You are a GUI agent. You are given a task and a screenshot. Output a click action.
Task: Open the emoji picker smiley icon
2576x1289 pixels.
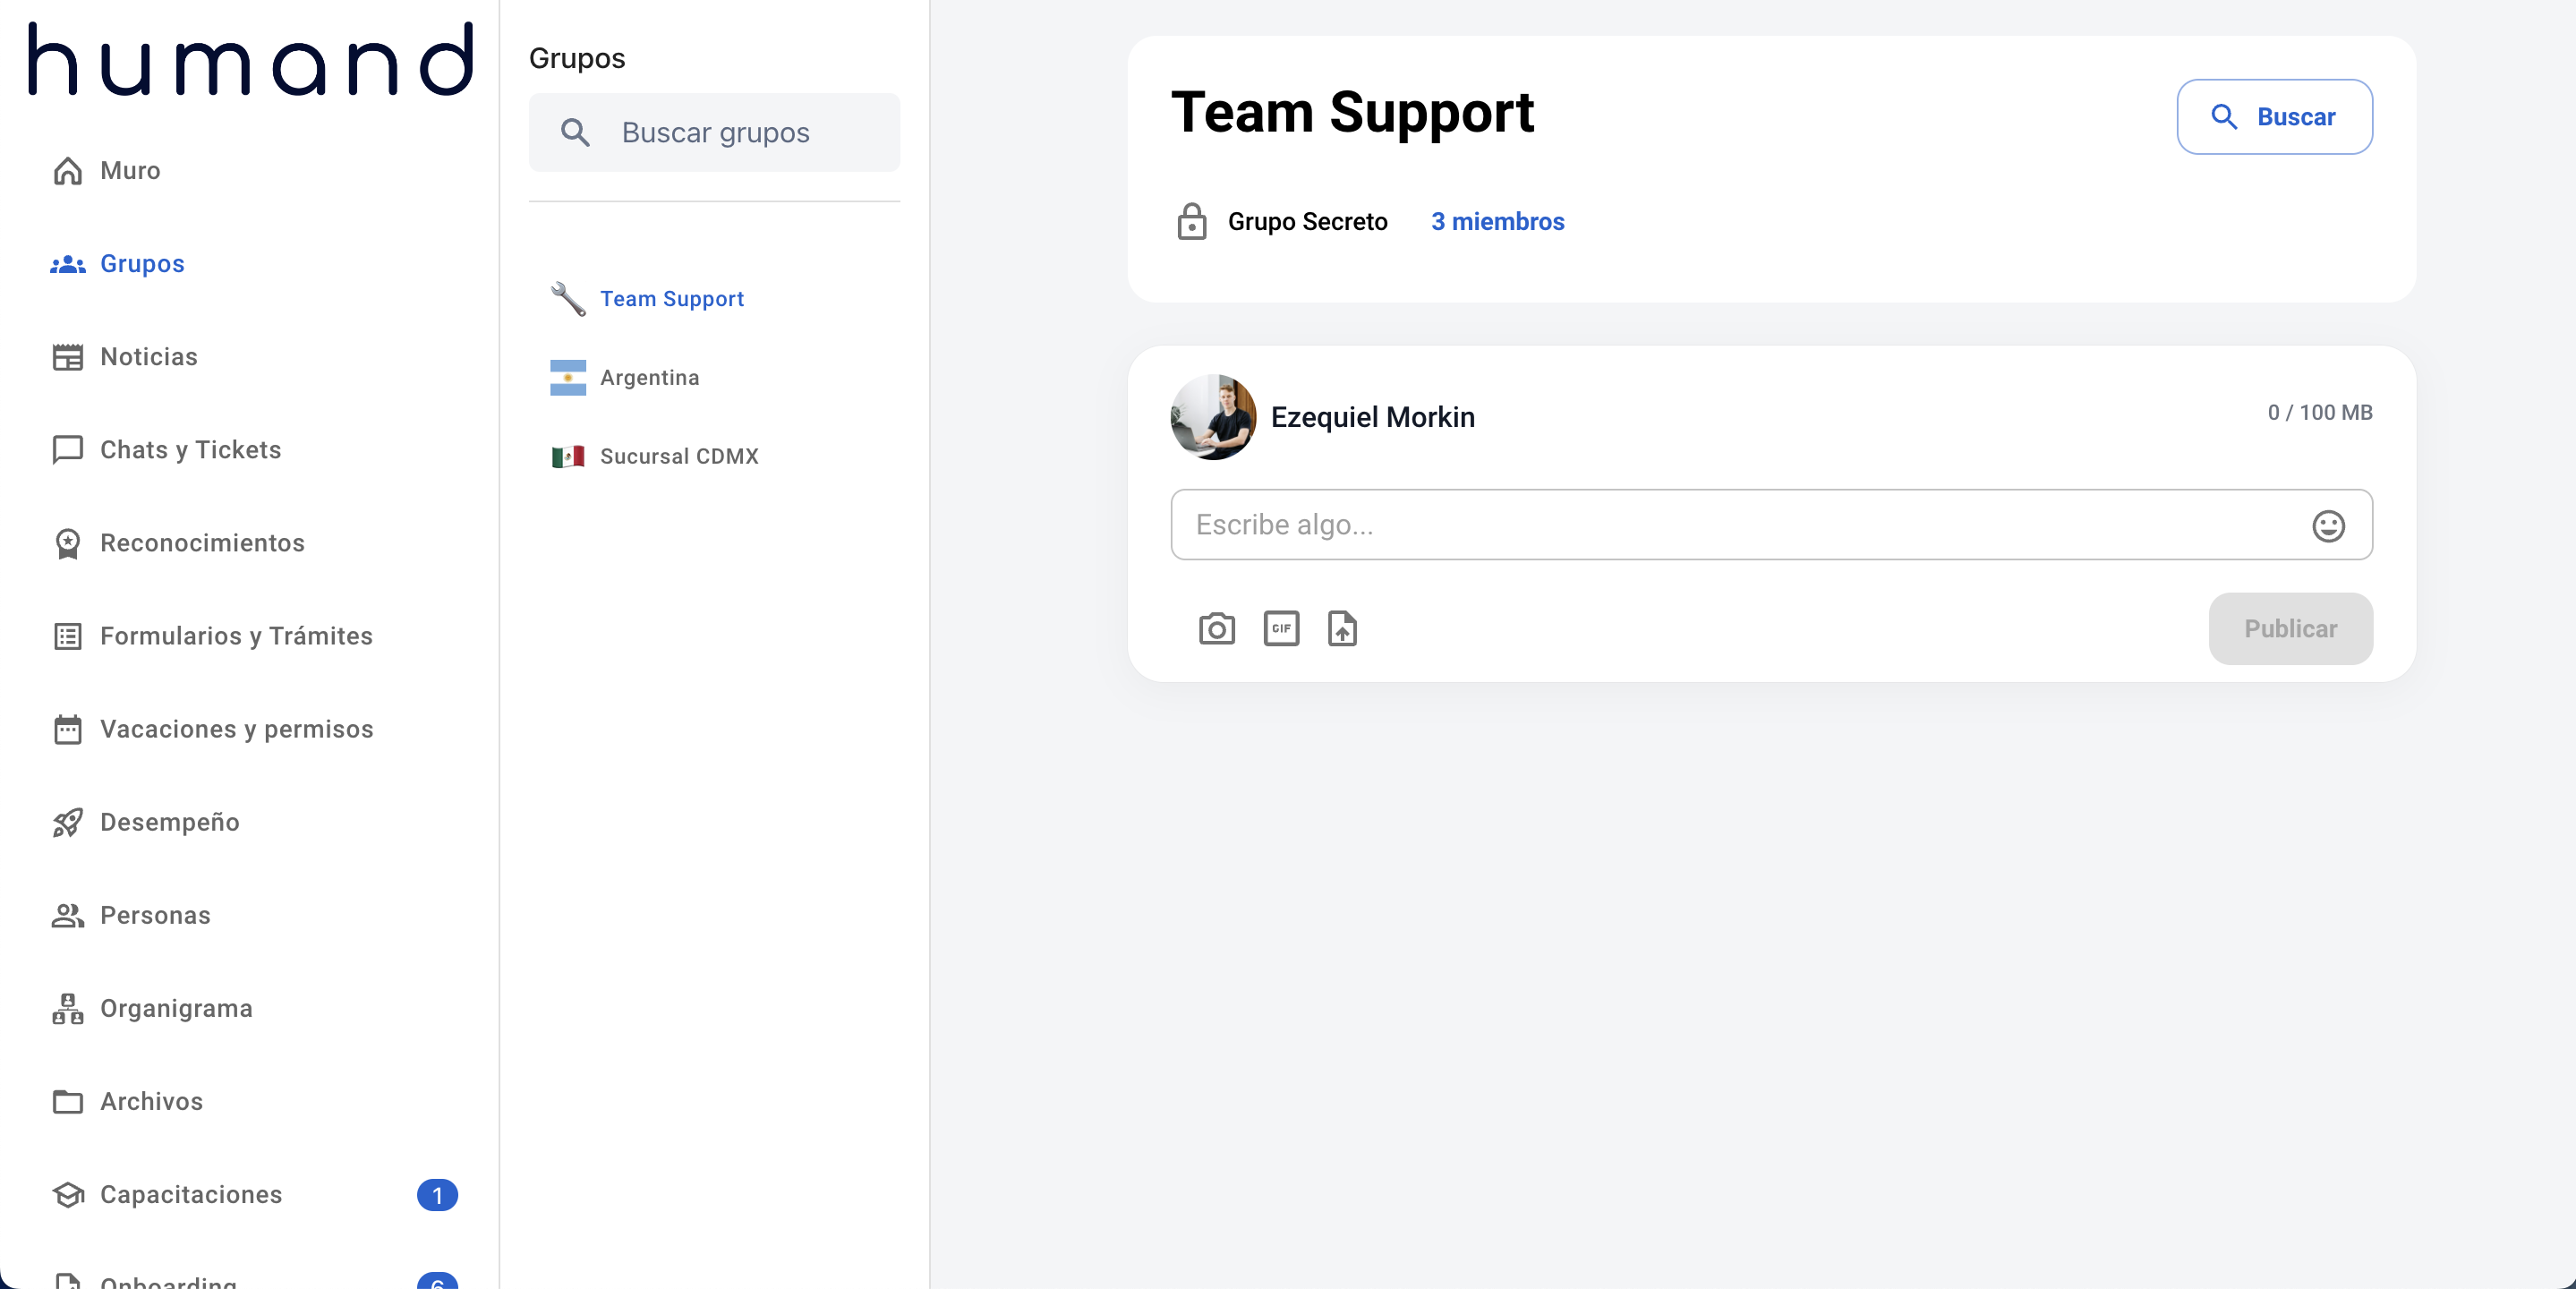[2328, 526]
